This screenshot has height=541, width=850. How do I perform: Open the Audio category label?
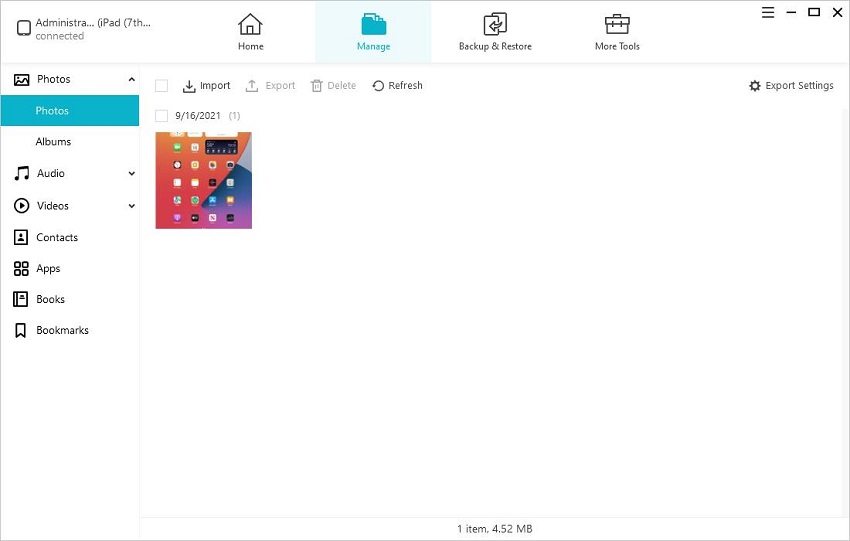pyautogui.click(x=51, y=173)
